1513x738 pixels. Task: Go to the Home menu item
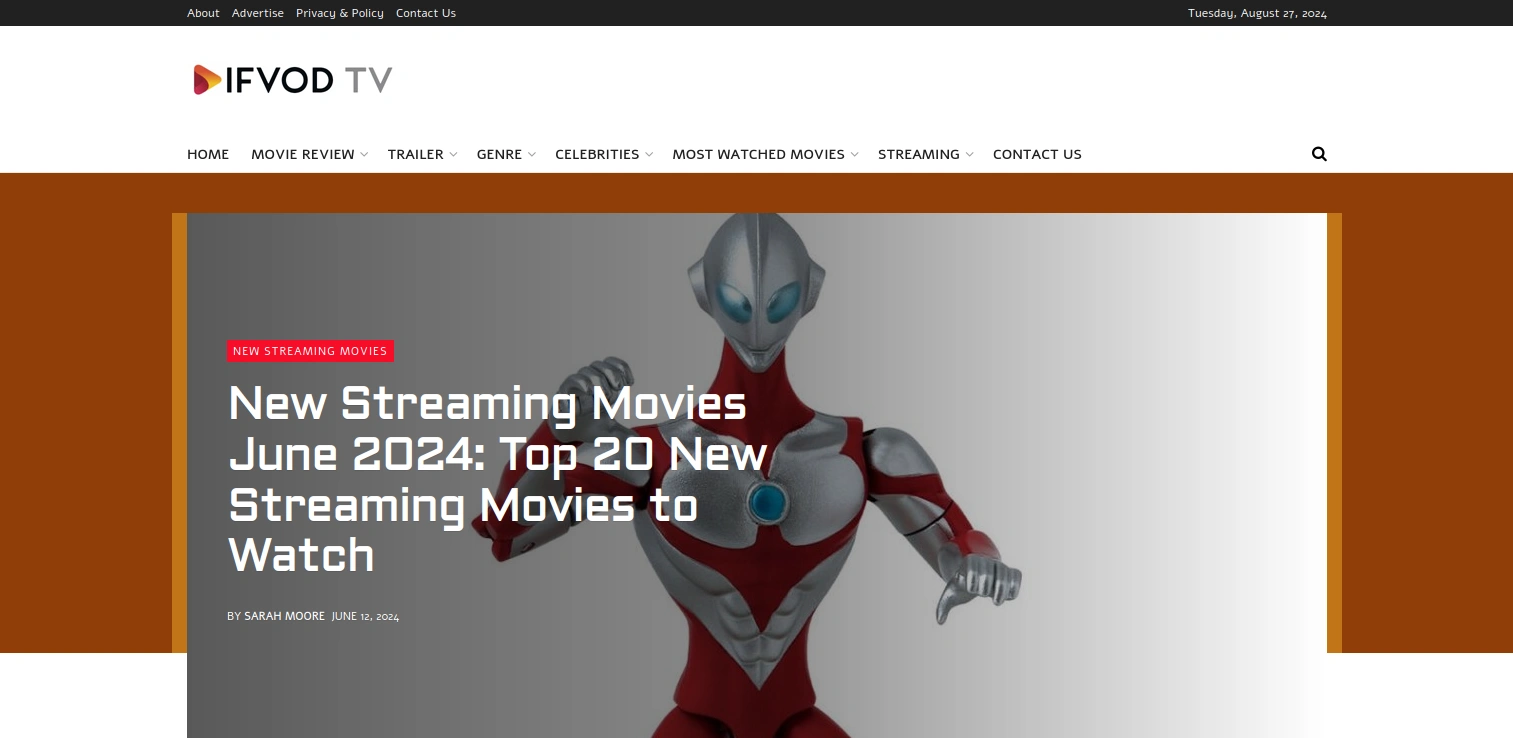208,154
